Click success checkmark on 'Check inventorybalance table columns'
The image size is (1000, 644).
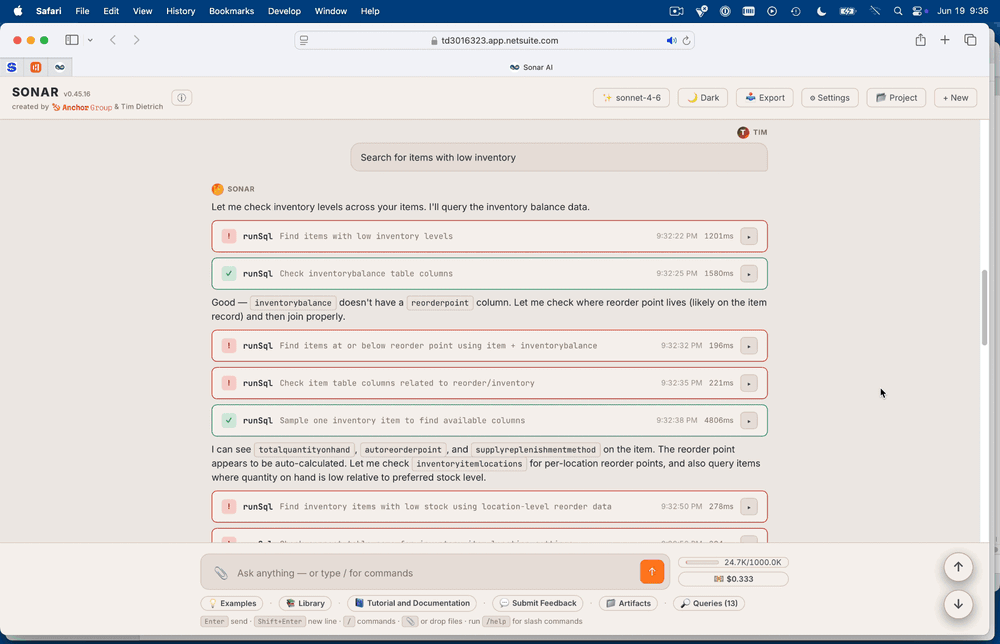coord(229,274)
